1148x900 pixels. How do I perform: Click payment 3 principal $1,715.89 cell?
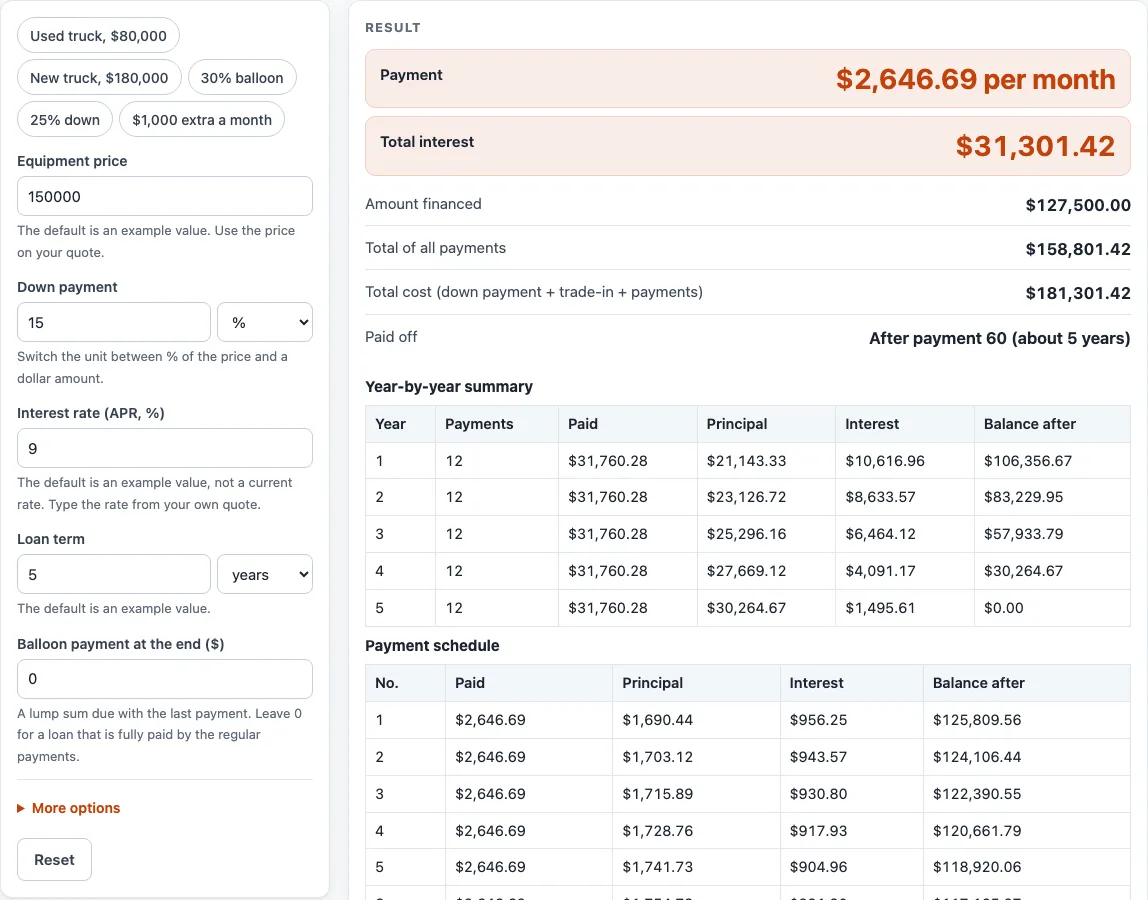click(x=696, y=794)
